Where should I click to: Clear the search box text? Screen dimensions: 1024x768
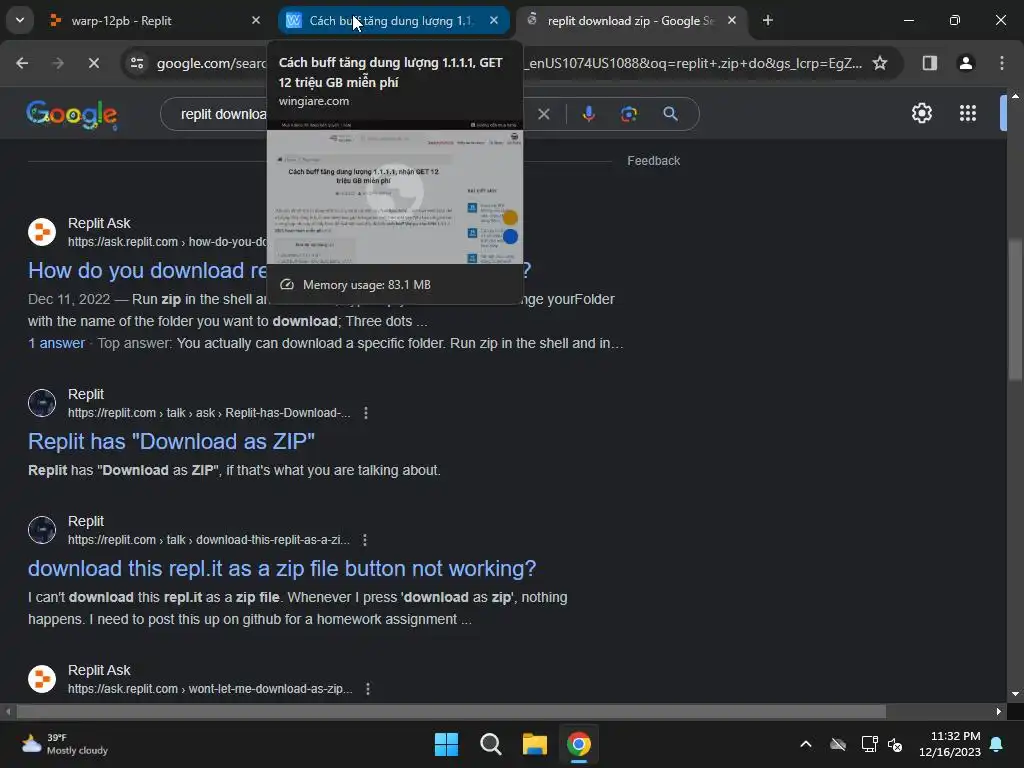pos(543,114)
